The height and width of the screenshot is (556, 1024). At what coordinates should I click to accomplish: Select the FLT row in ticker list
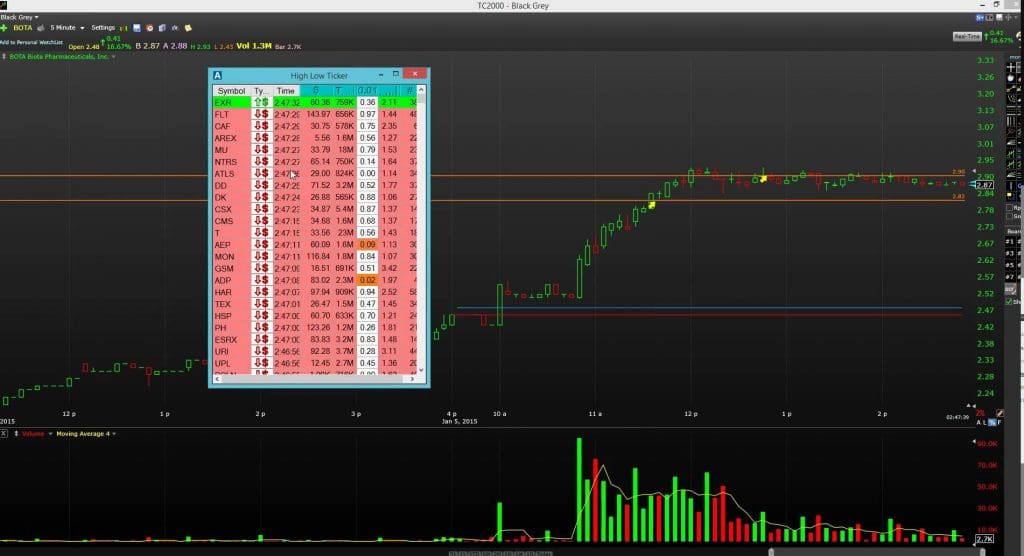click(x=315, y=114)
